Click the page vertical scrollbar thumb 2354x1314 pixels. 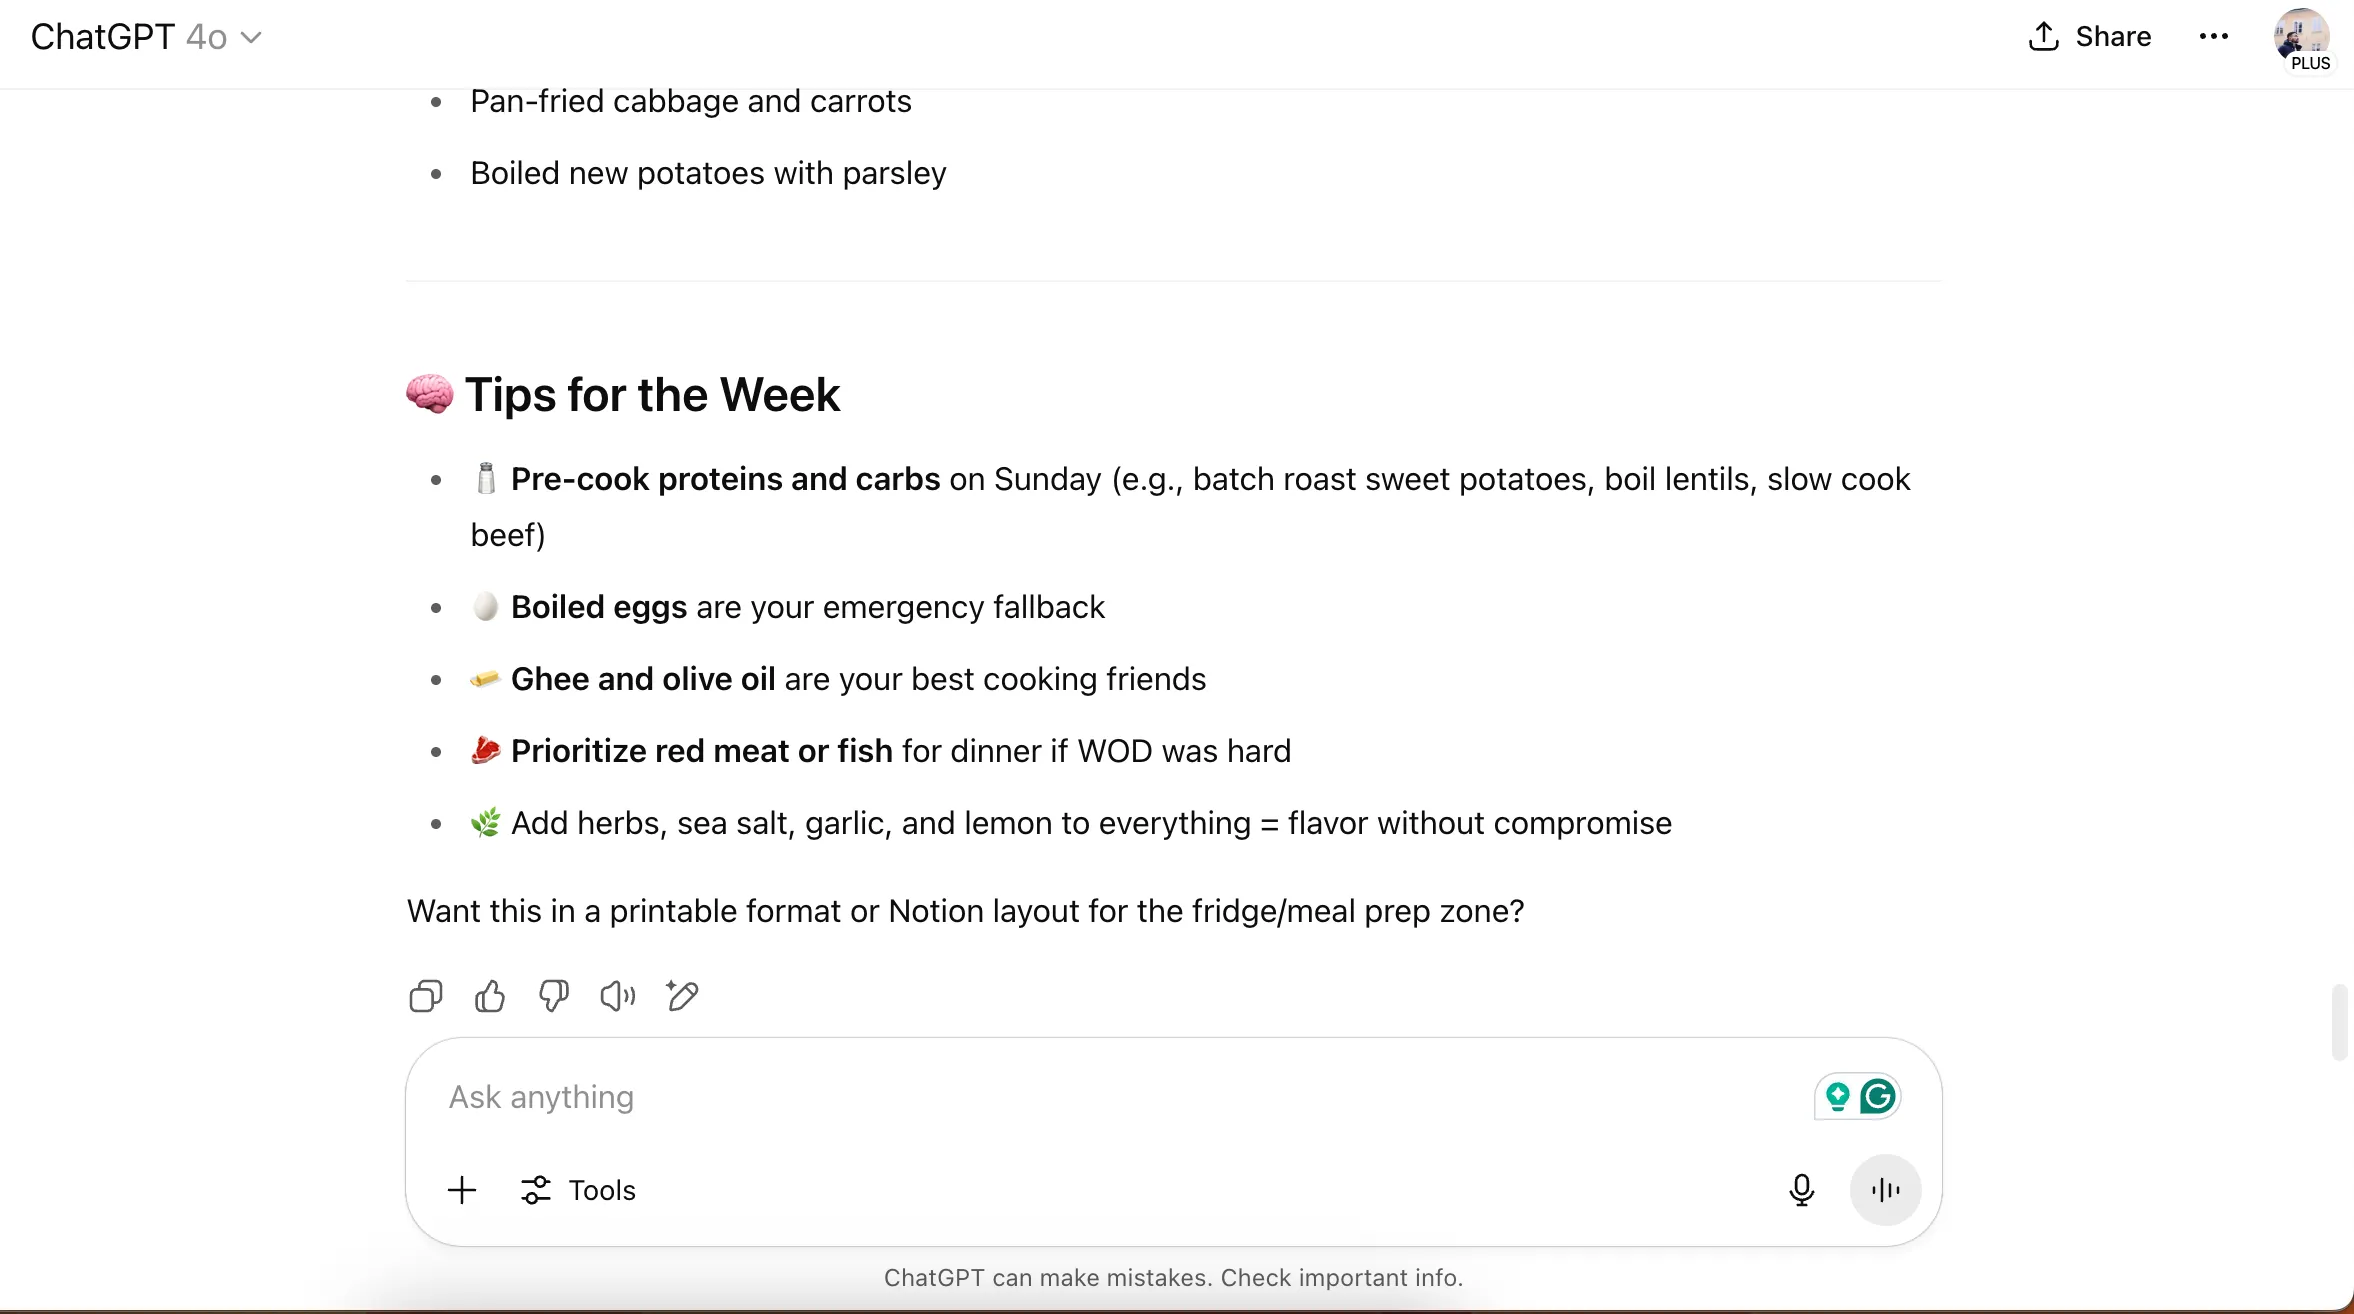point(2339,1022)
